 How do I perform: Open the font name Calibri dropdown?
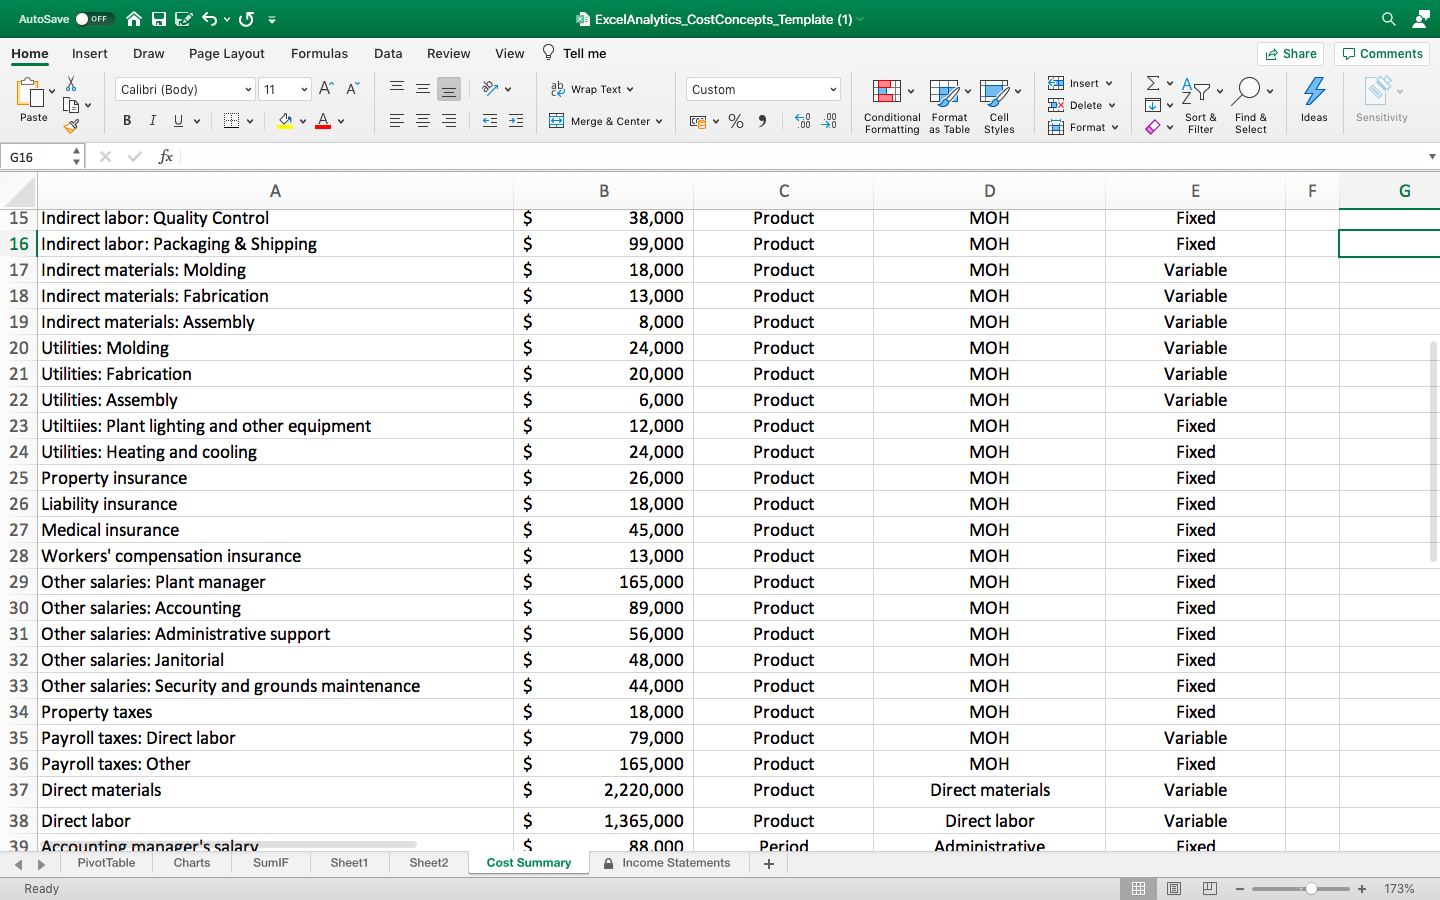tap(248, 89)
